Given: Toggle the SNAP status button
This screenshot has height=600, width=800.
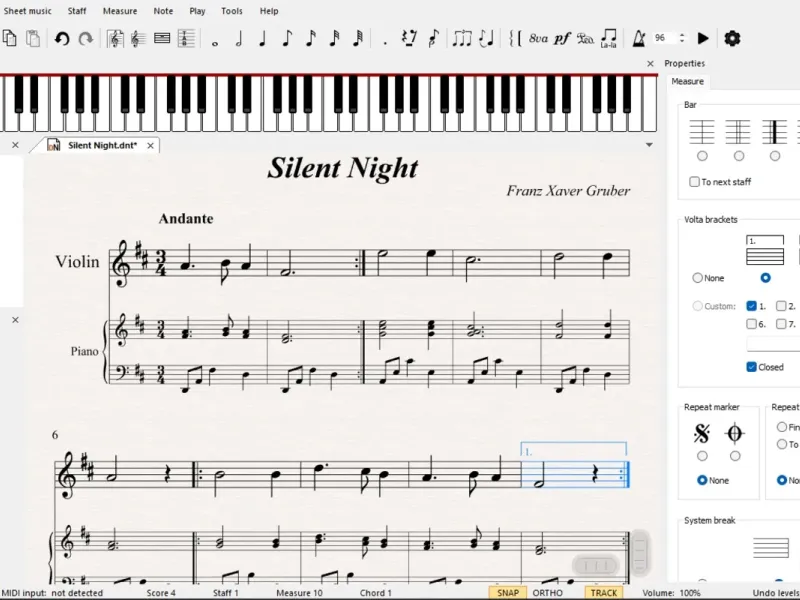Looking at the screenshot, I should click(508, 592).
